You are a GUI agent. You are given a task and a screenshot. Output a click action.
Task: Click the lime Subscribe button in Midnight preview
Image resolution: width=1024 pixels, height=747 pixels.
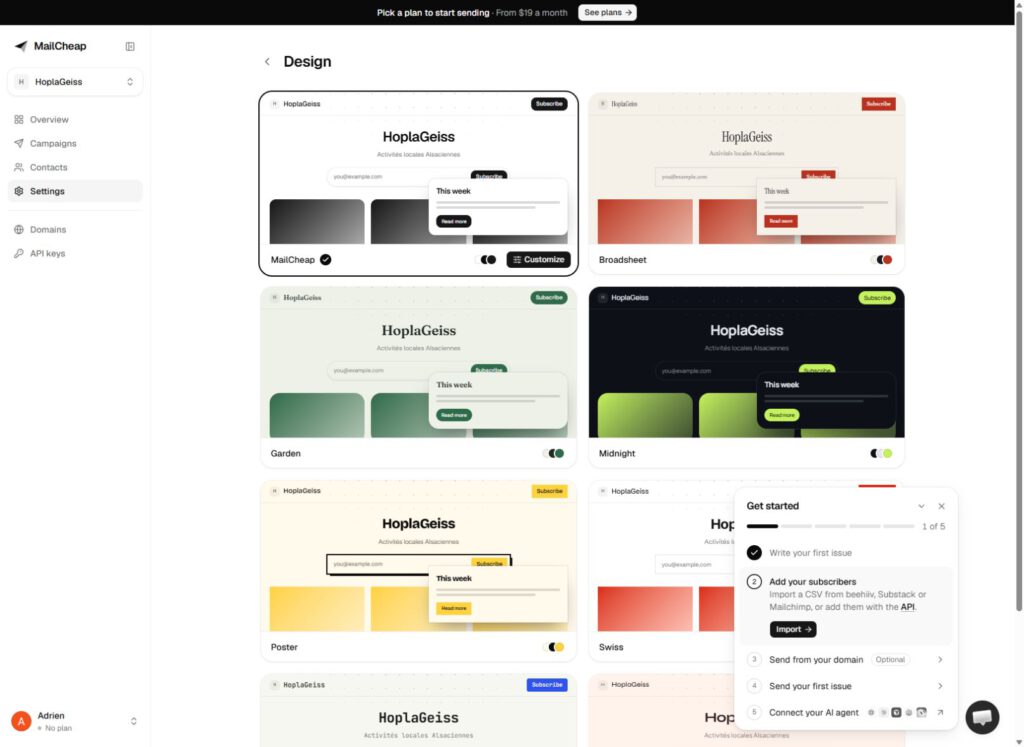(876, 298)
